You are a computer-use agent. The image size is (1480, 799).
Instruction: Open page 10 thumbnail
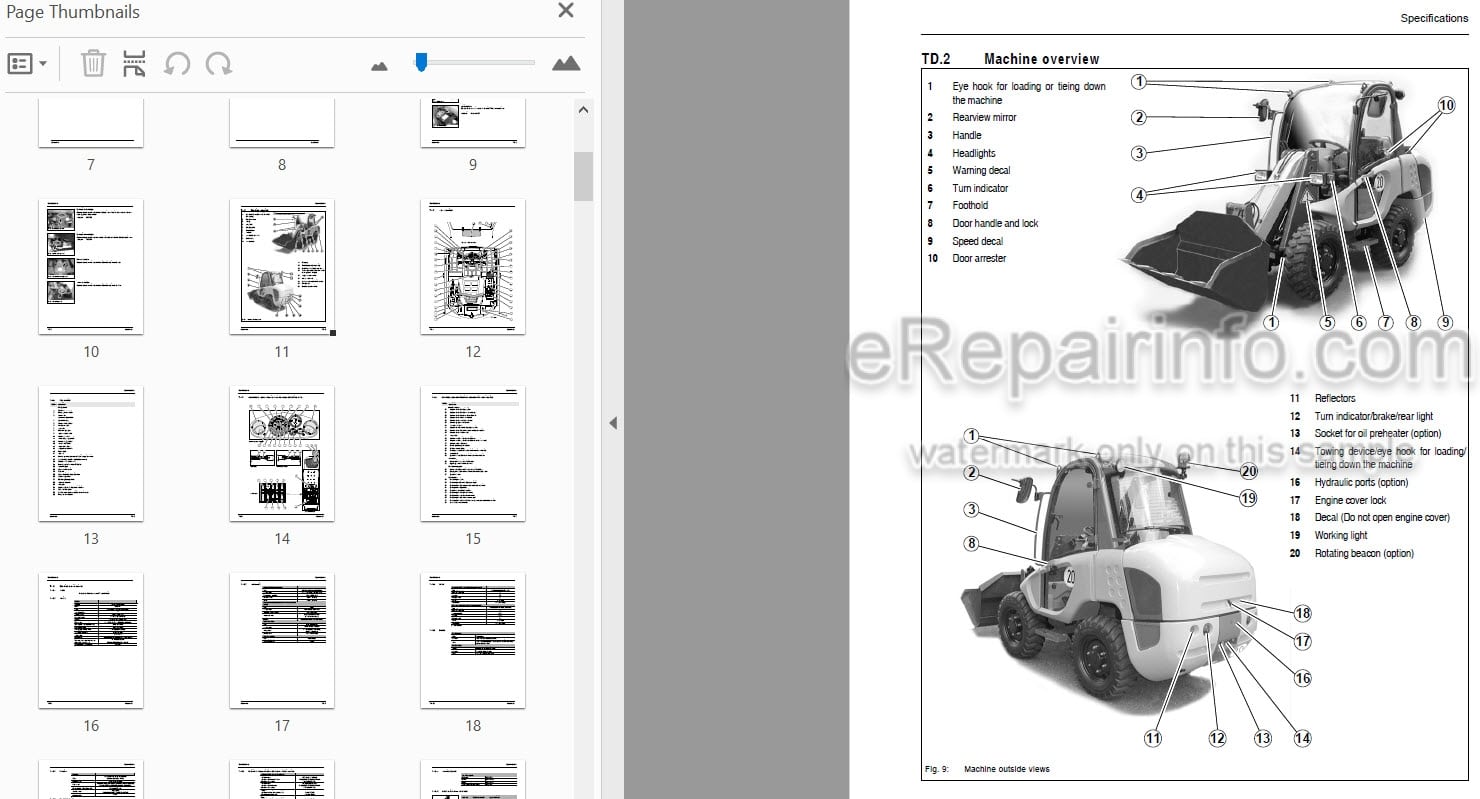coord(91,266)
